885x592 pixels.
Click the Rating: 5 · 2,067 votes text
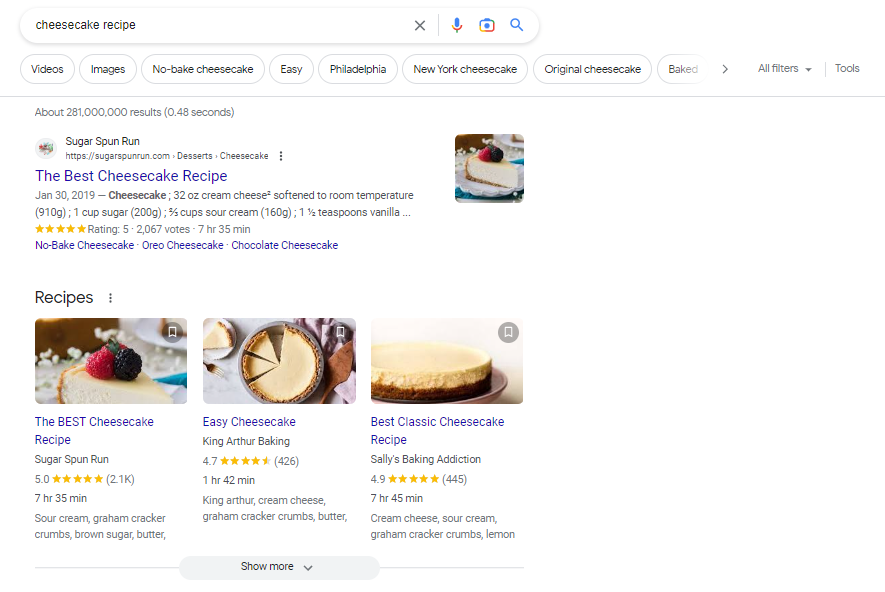[139, 230]
